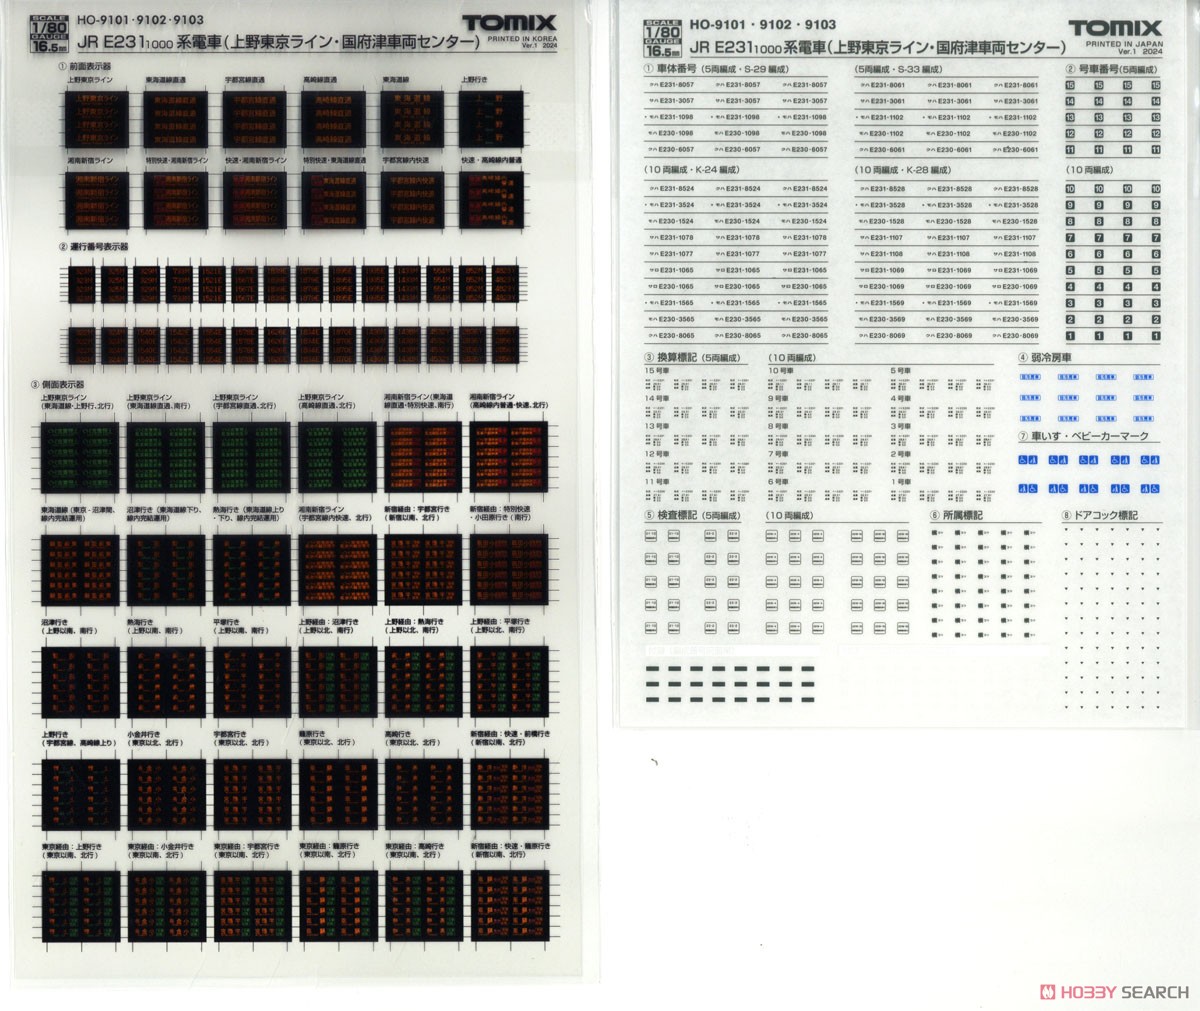
Task: Select the side display decal labelled '上野経由:平塚行き'
Action: (508, 682)
